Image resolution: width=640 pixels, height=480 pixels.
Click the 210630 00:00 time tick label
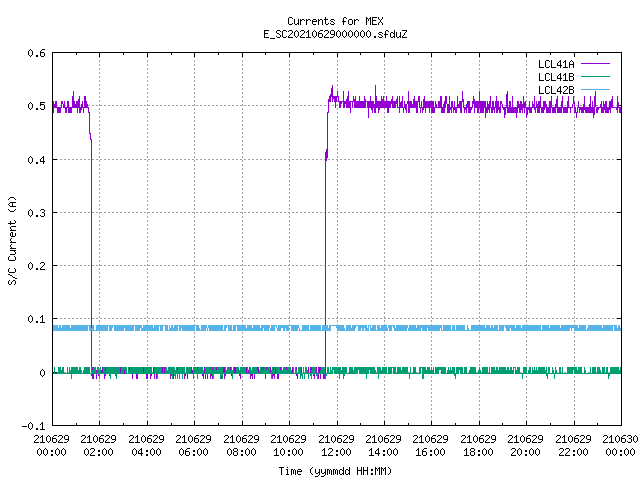pos(620,445)
